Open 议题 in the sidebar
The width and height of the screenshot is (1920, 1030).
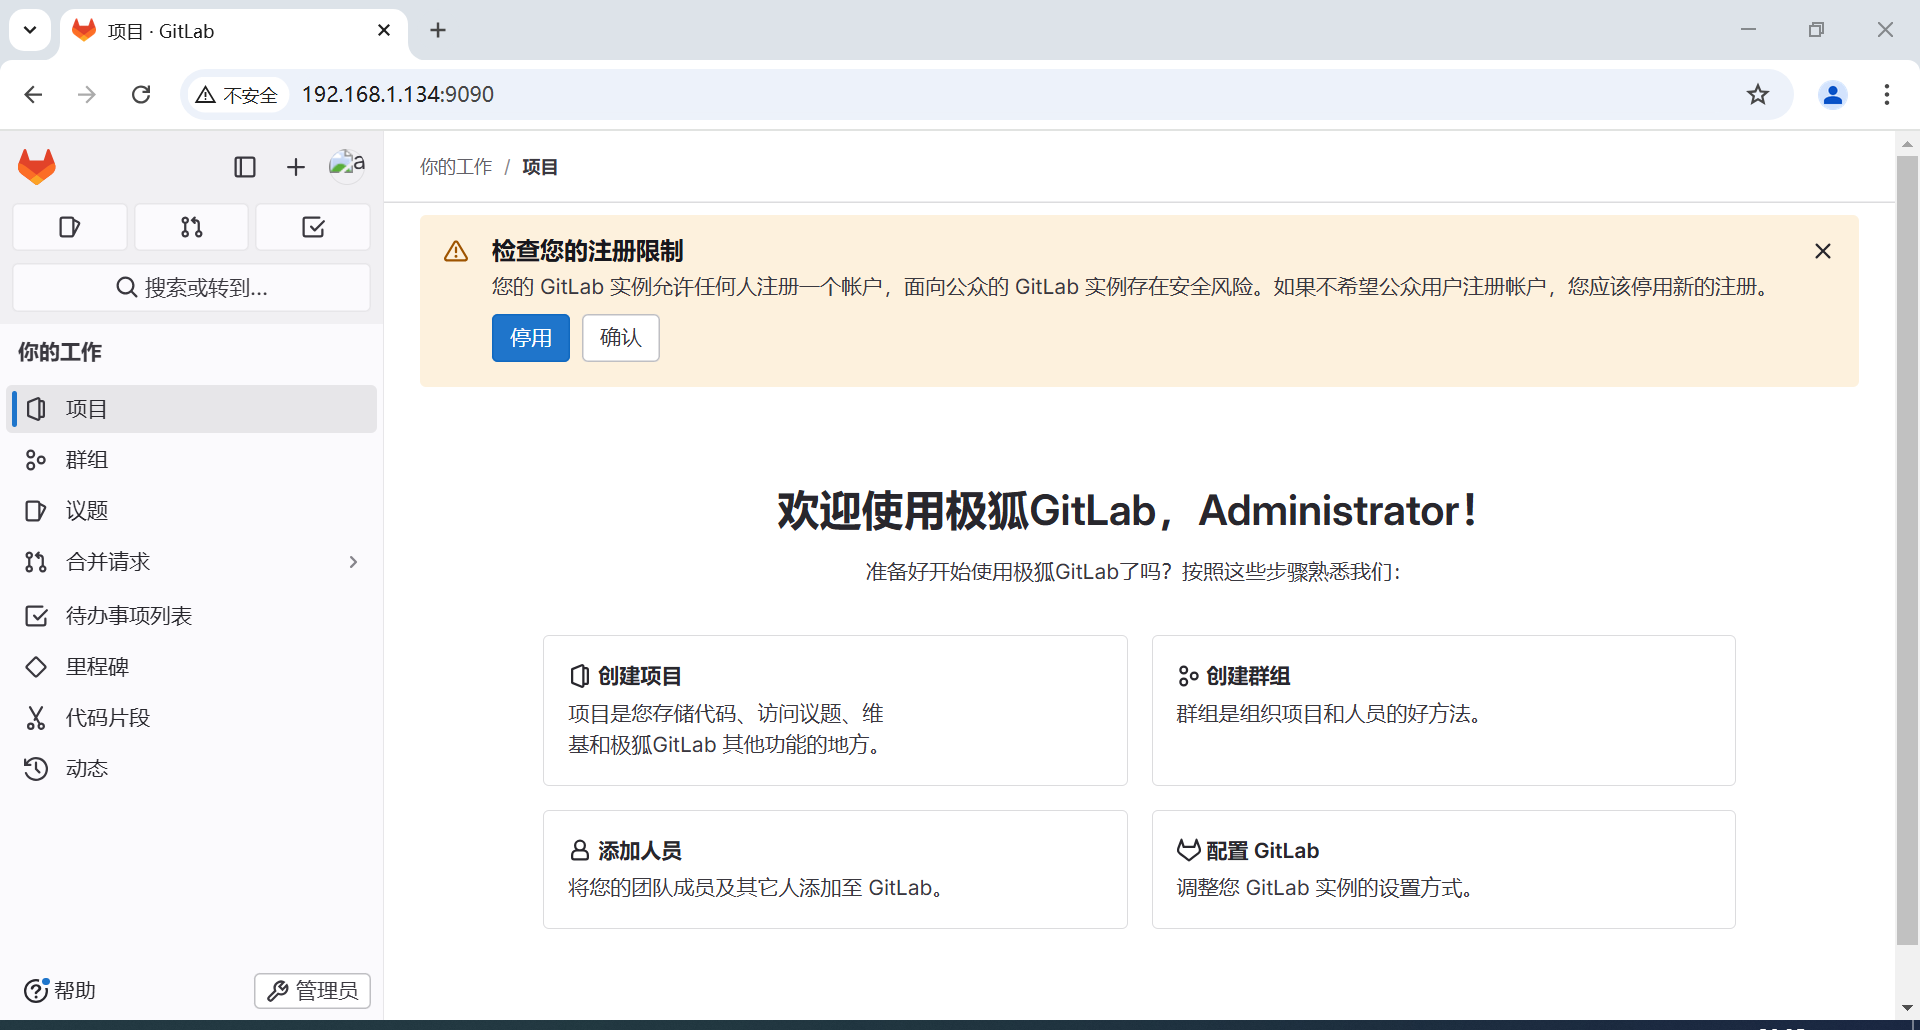pyautogui.click(x=192, y=511)
